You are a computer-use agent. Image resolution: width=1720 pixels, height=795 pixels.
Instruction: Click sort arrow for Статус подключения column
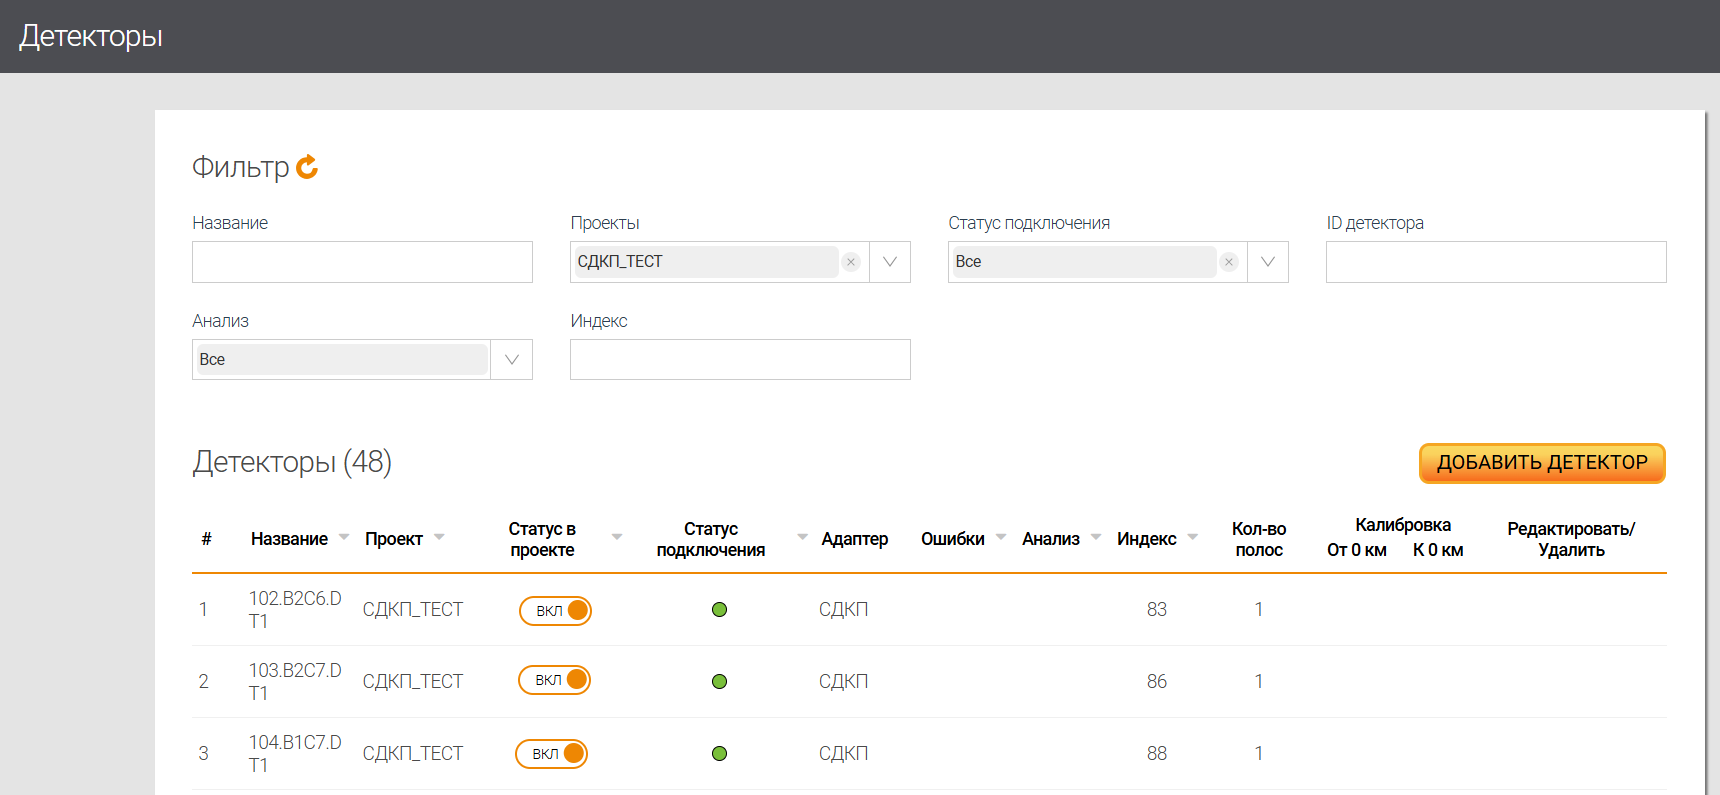pyautogui.click(x=802, y=538)
